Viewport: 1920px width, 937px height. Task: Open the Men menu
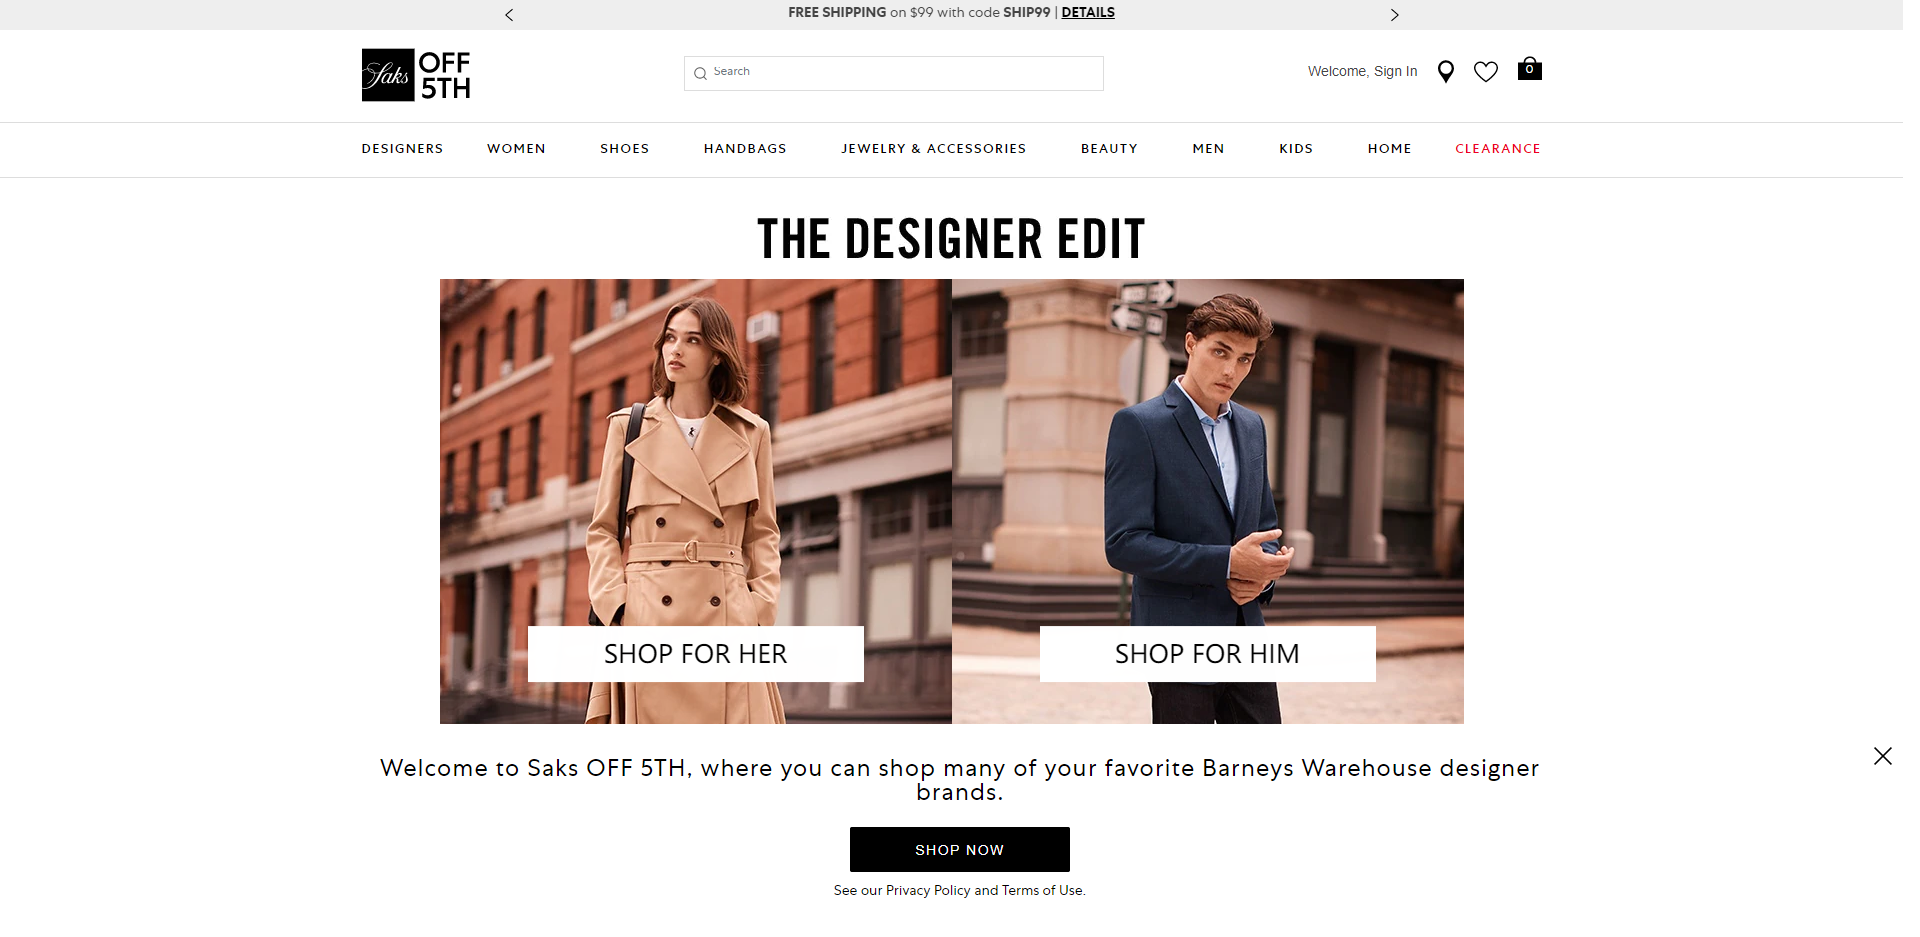click(x=1208, y=149)
